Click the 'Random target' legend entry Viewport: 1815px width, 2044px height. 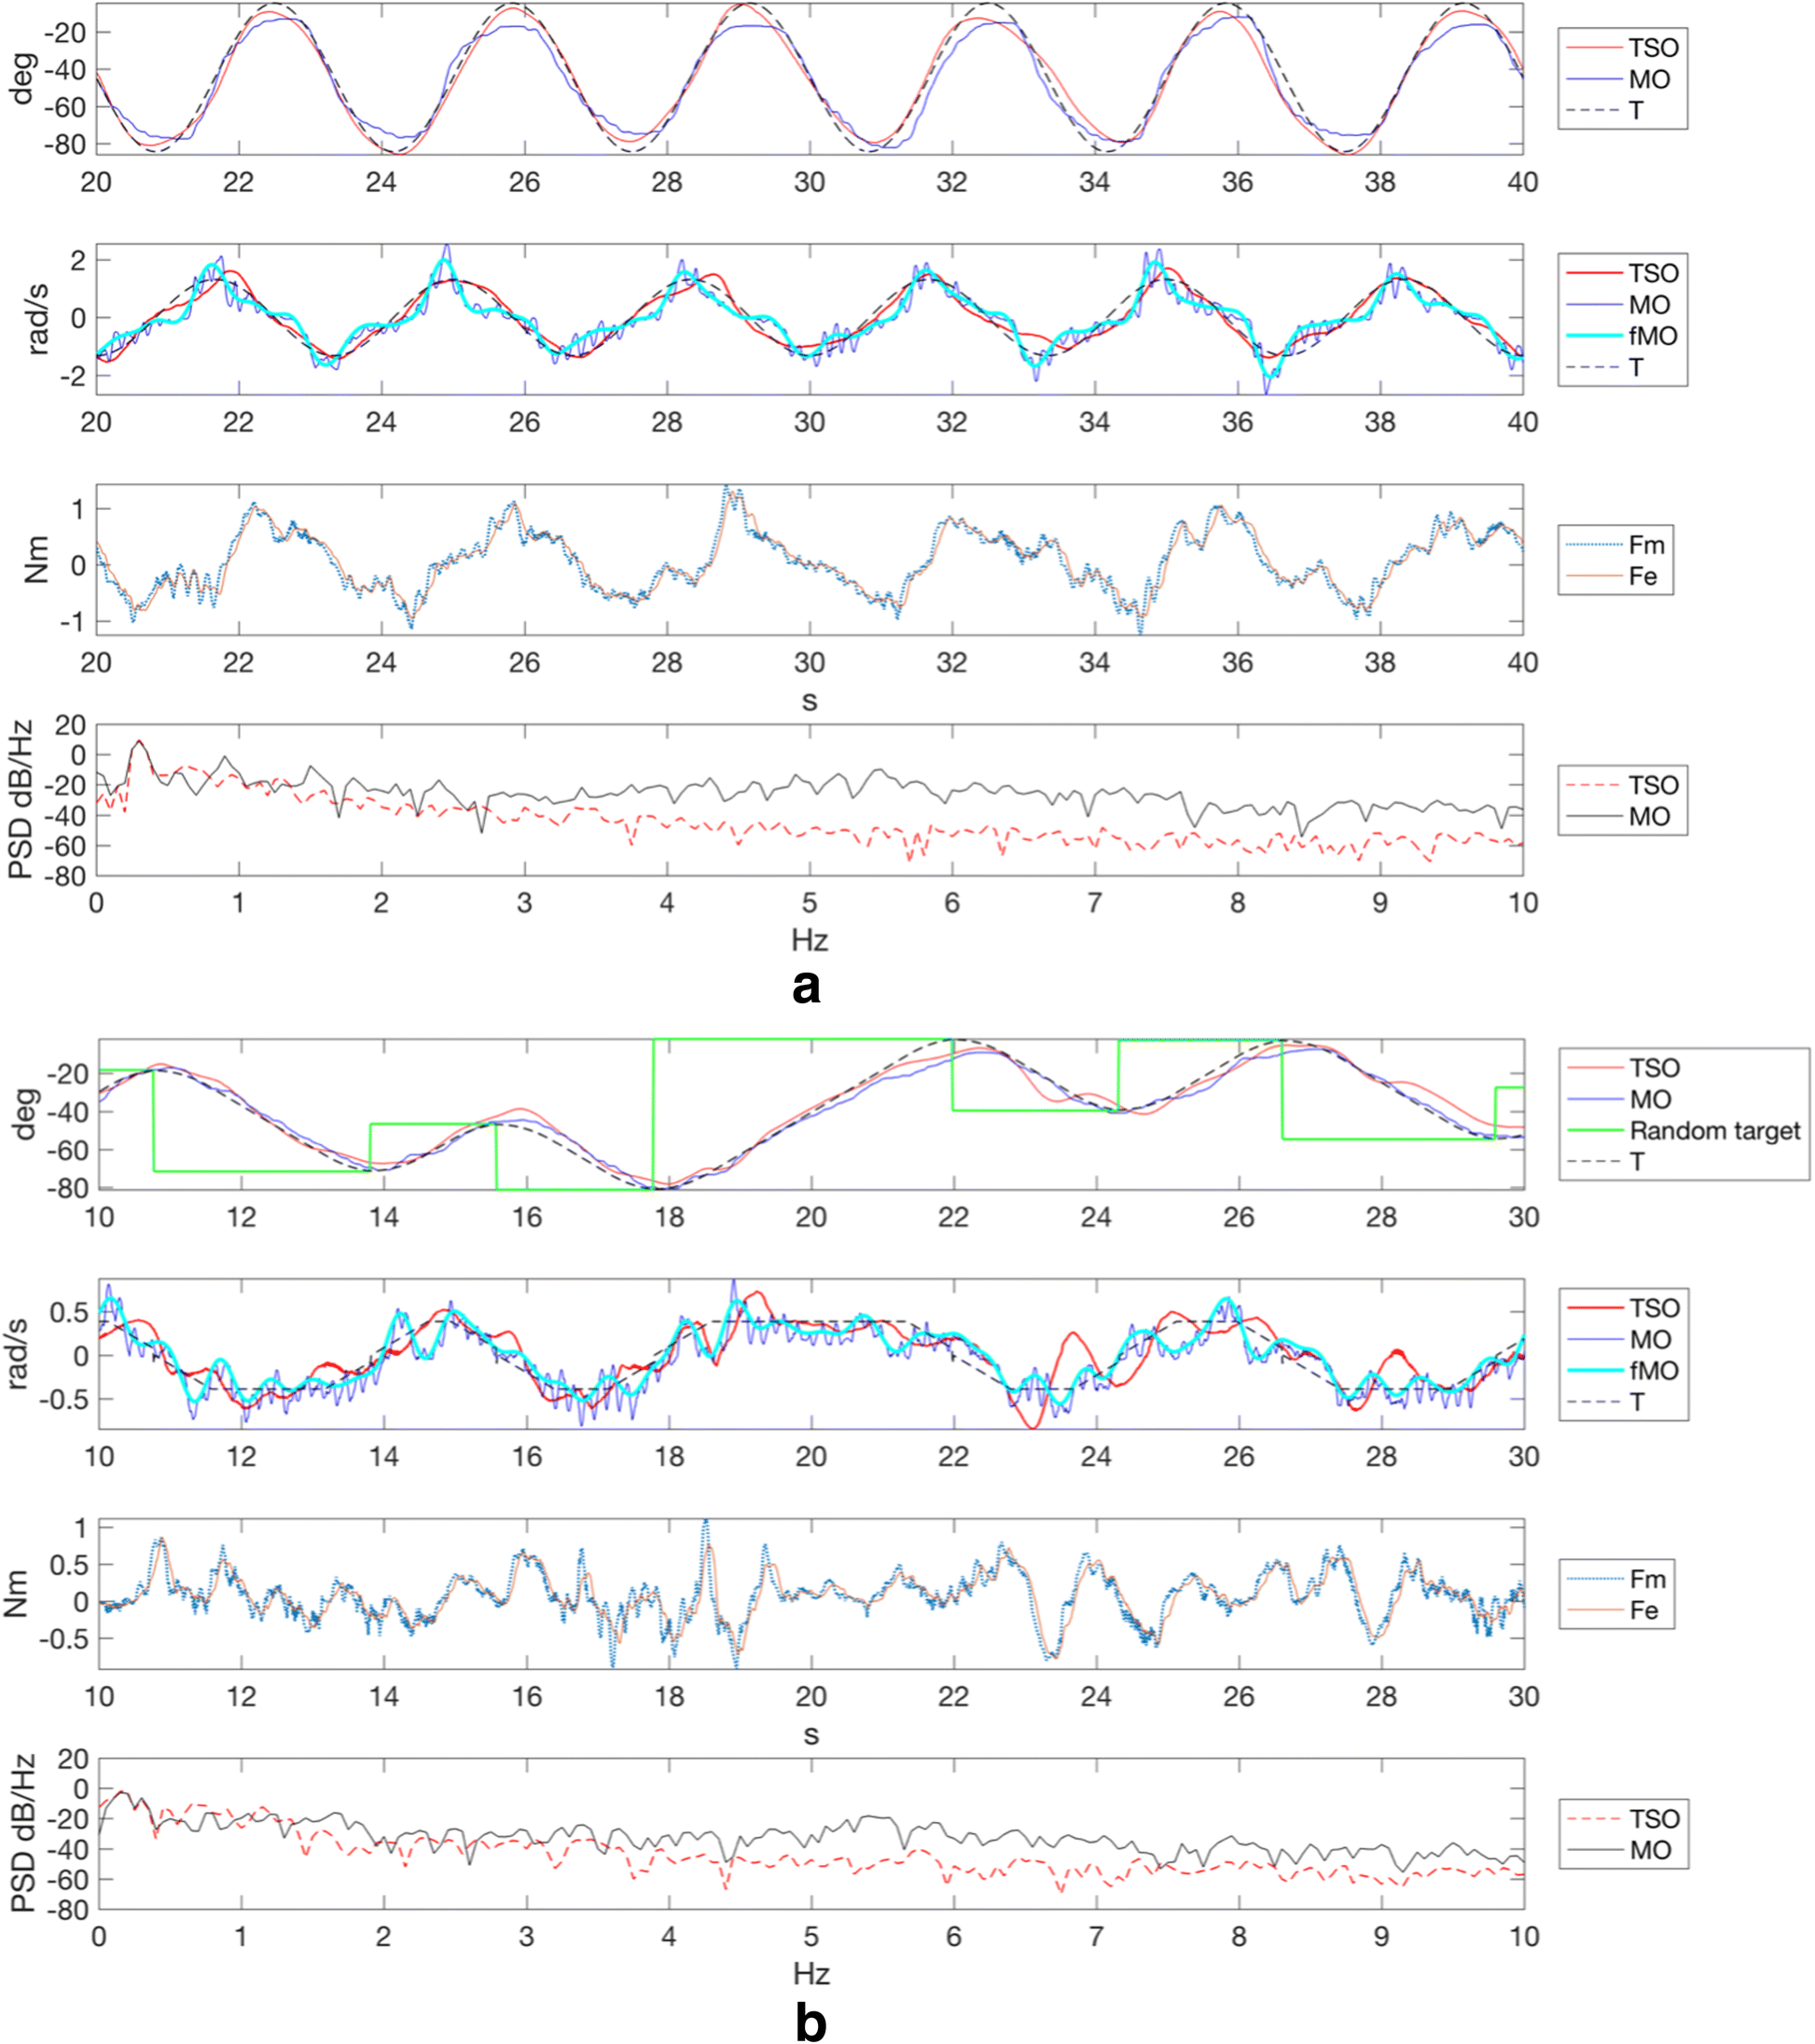point(1686,1131)
